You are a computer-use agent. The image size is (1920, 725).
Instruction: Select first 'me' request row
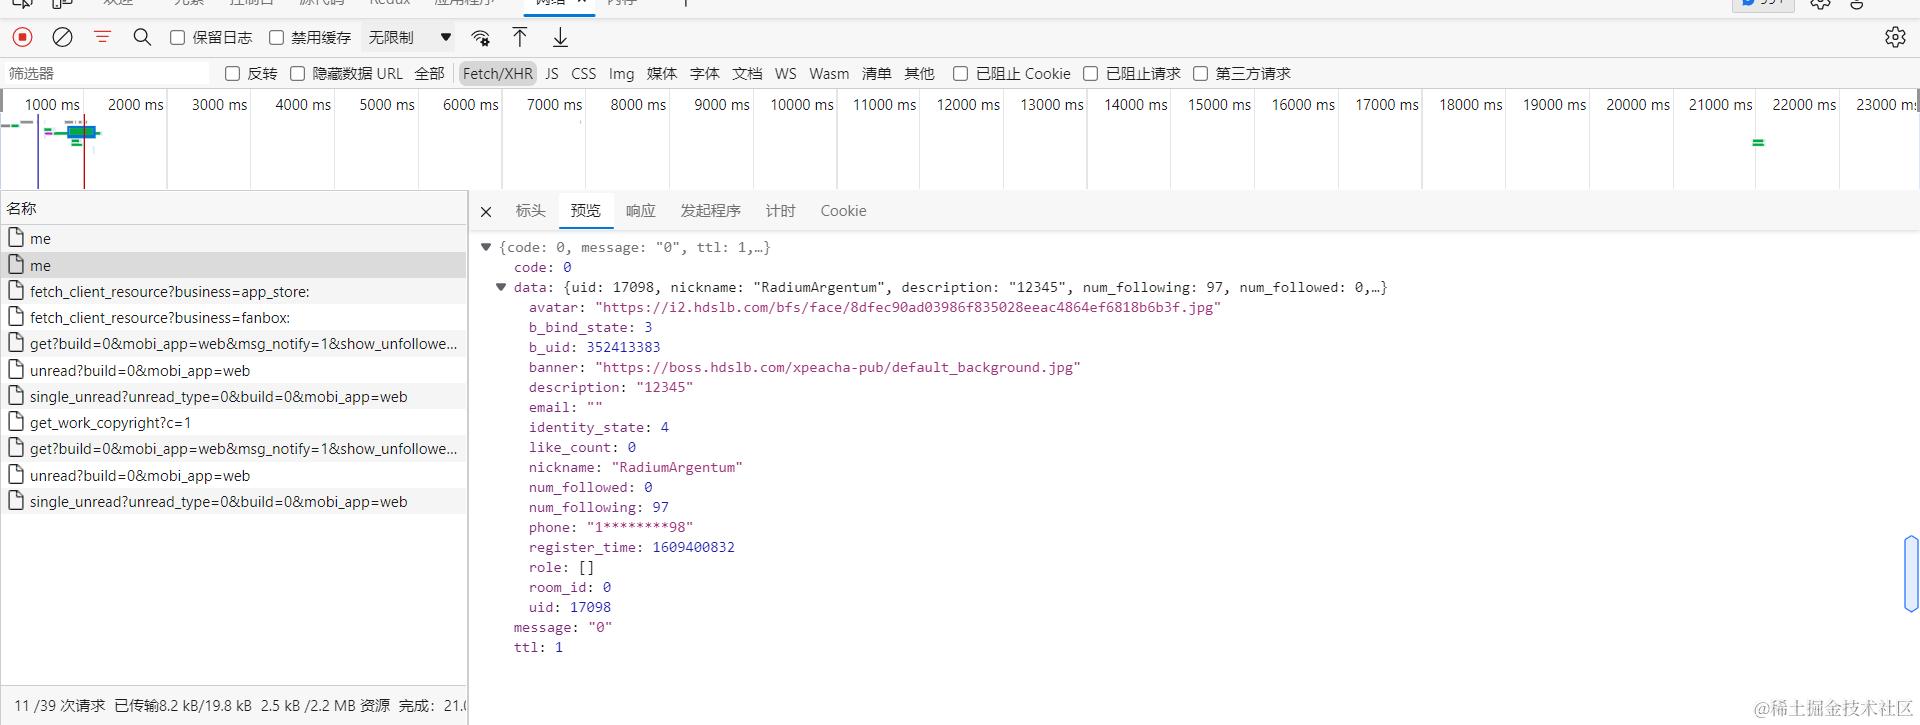[234, 238]
